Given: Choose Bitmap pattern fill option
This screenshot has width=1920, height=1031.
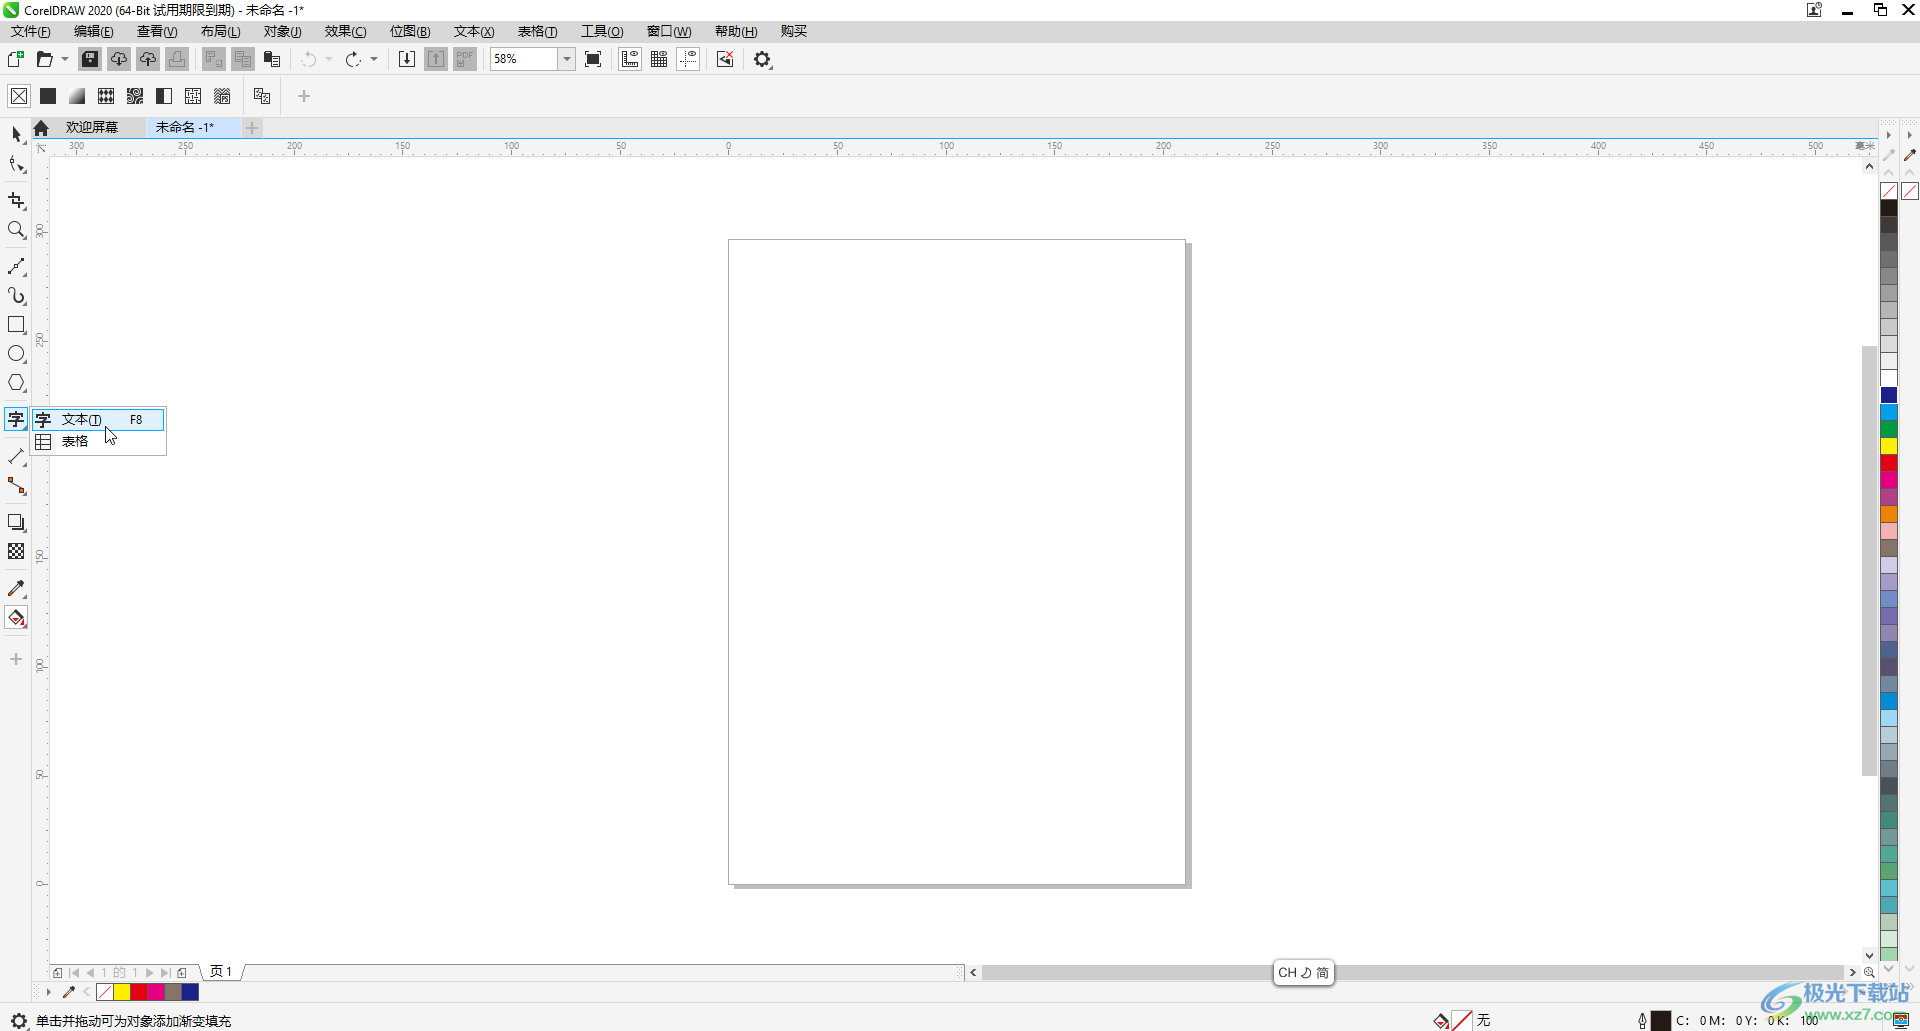Looking at the screenshot, I should pos(135,96).
